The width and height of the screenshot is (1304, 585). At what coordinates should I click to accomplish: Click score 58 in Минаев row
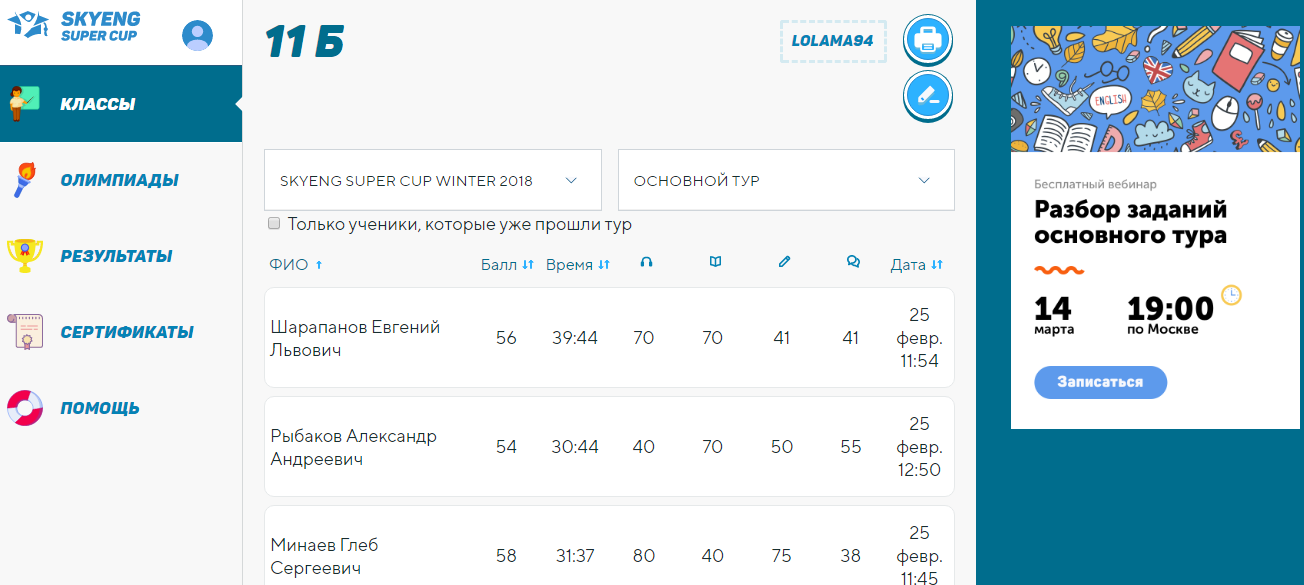[506, 556]
